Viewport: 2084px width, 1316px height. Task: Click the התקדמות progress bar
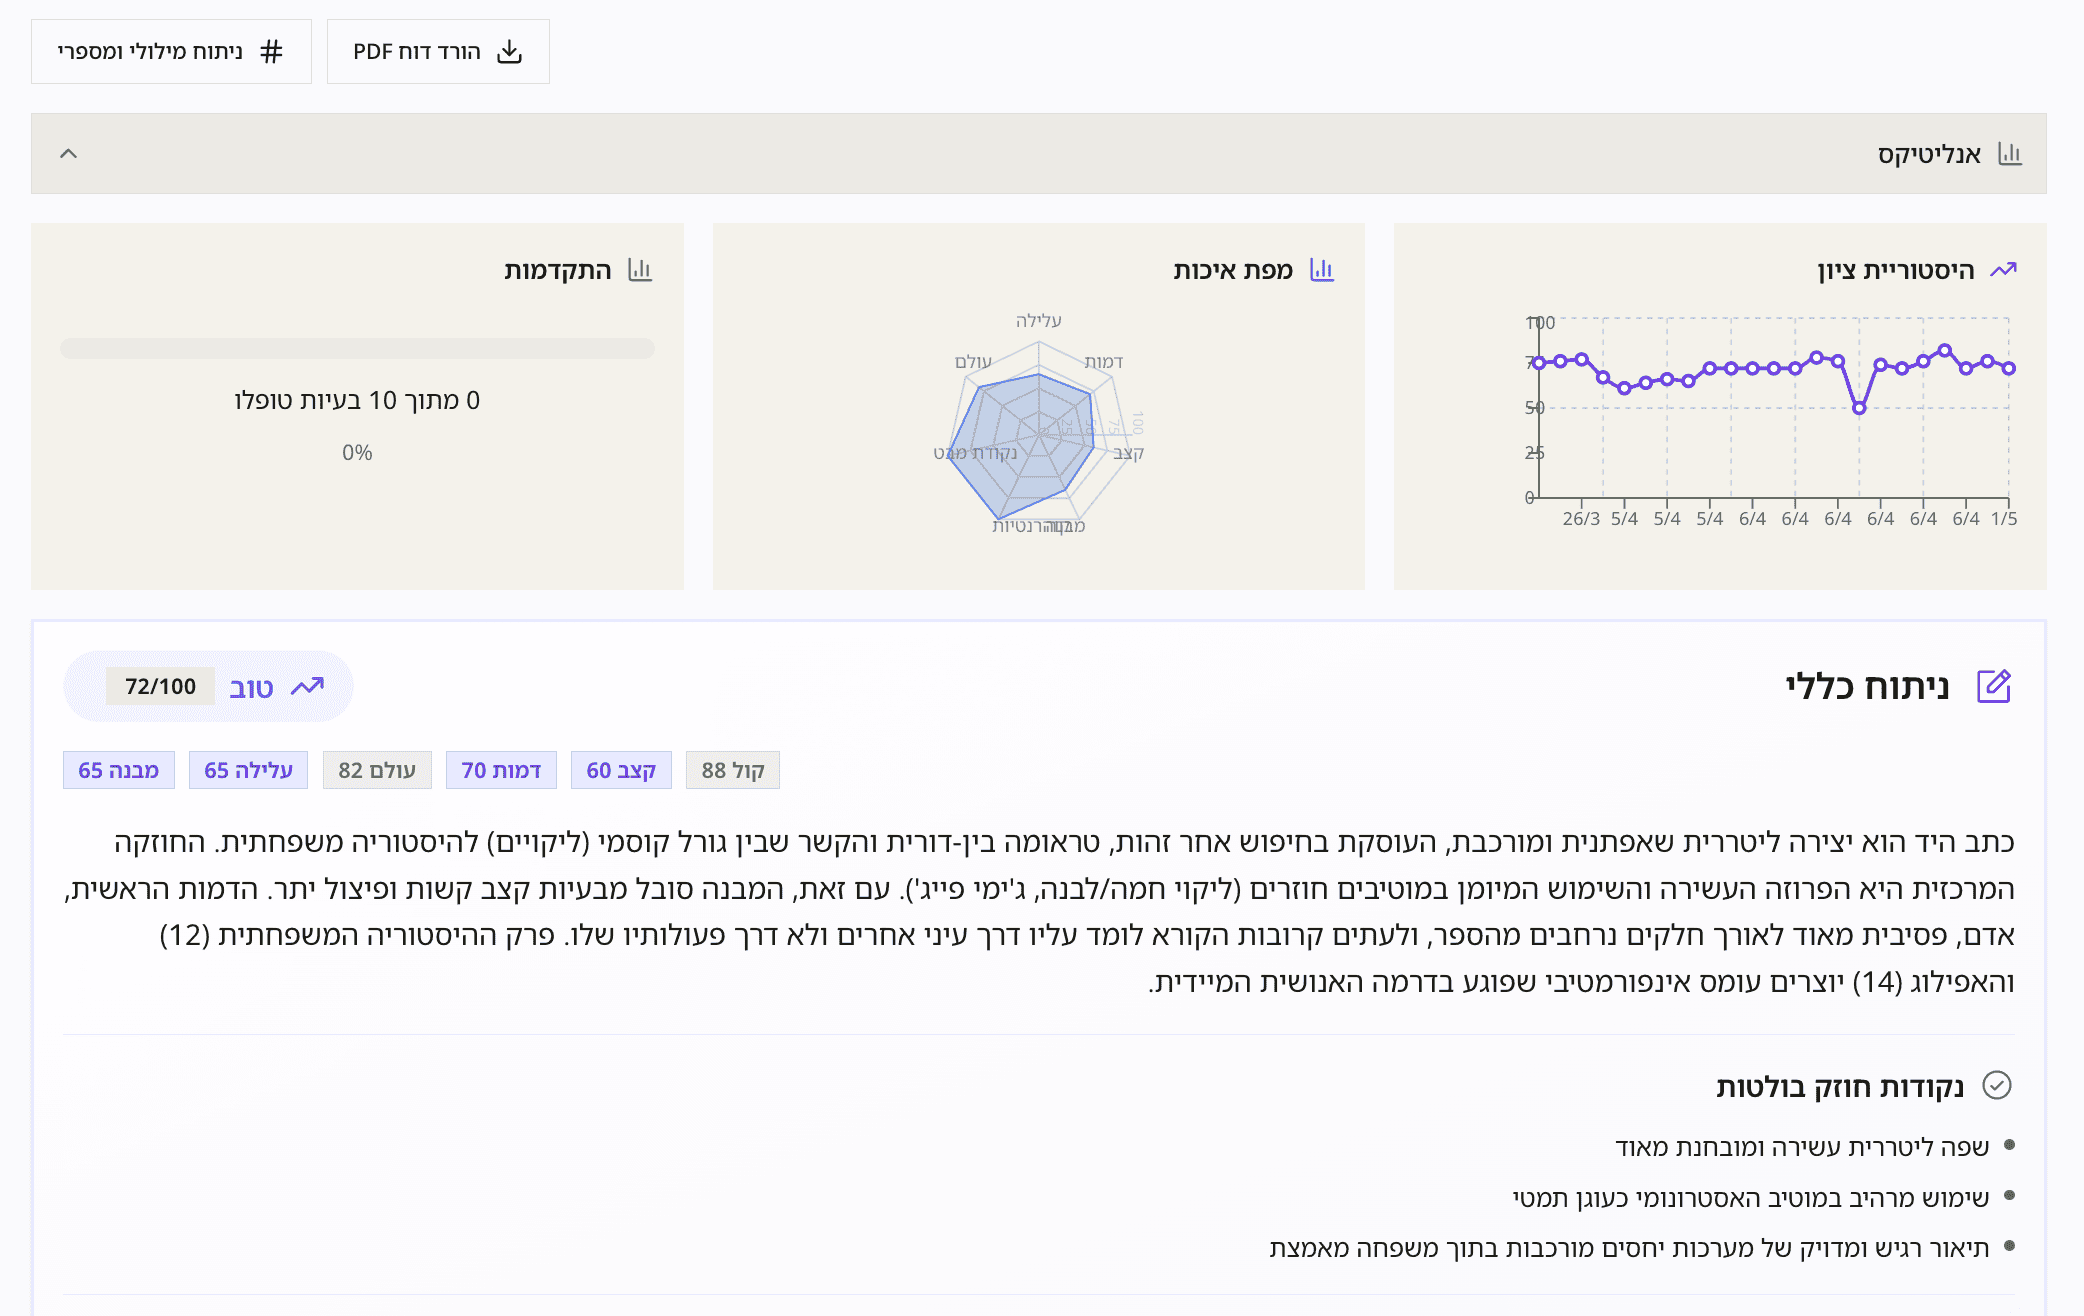click(357, 348)
